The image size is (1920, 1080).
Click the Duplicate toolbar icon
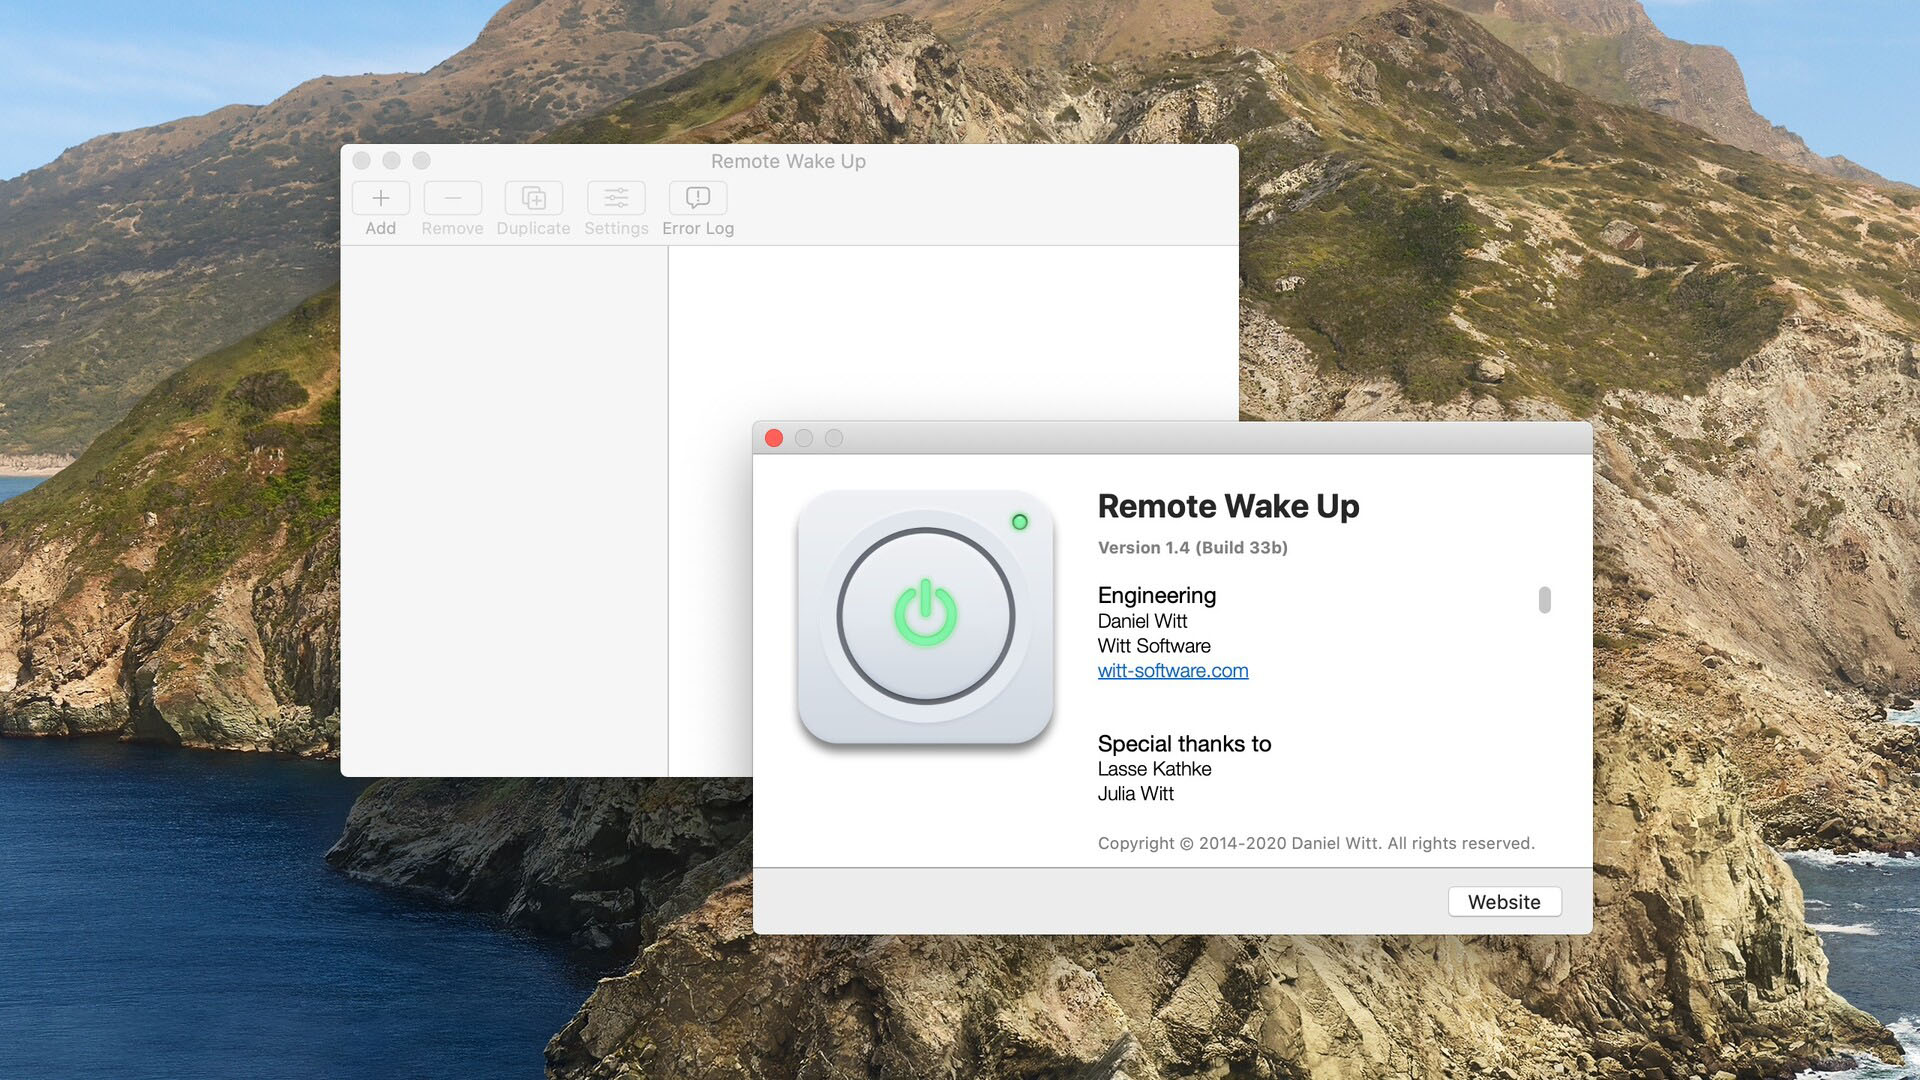533,198
